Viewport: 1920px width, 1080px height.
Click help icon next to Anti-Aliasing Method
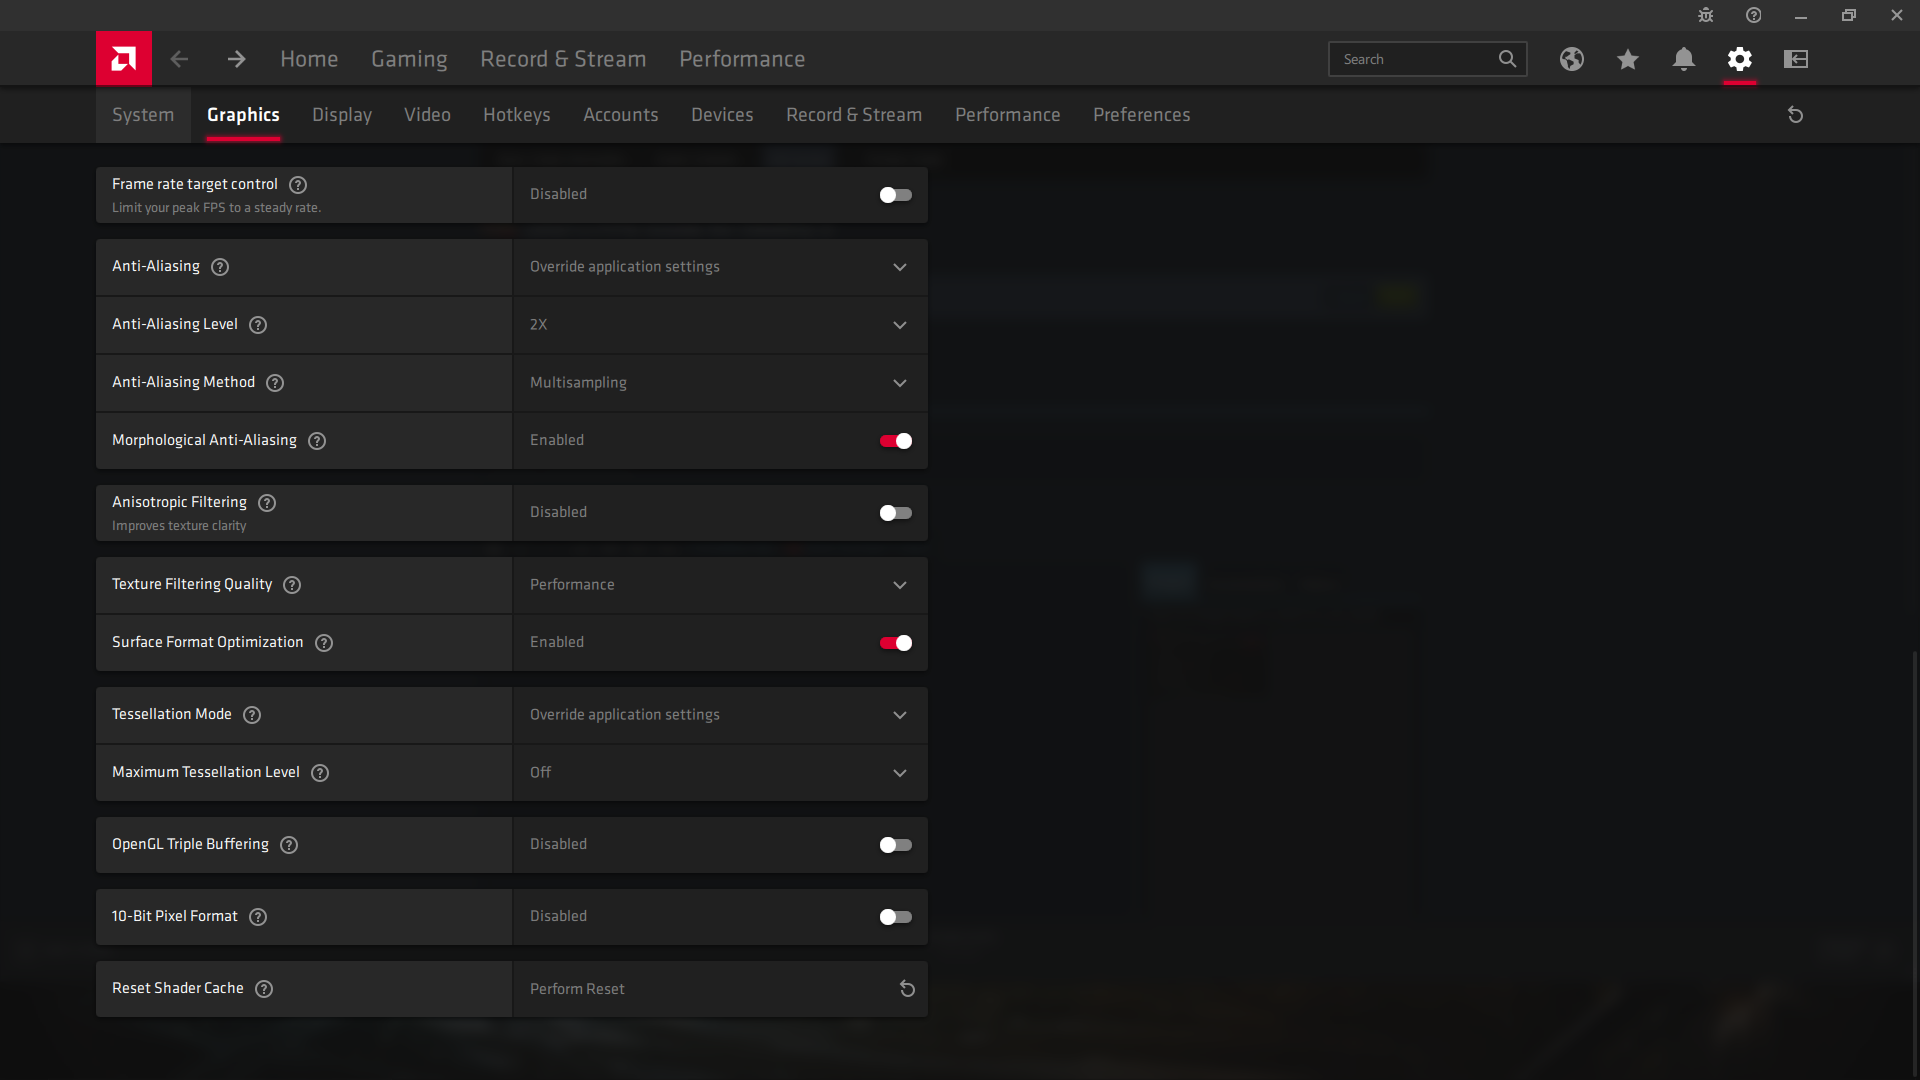pyautogui.click(x=275, y=383)
